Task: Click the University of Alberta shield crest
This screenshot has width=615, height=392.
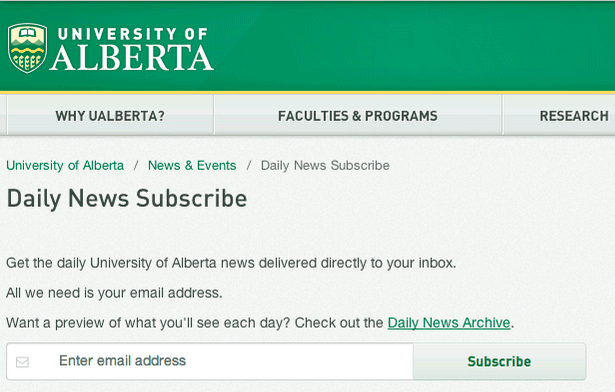Action: pyautogui.click(x=27, y=48)
